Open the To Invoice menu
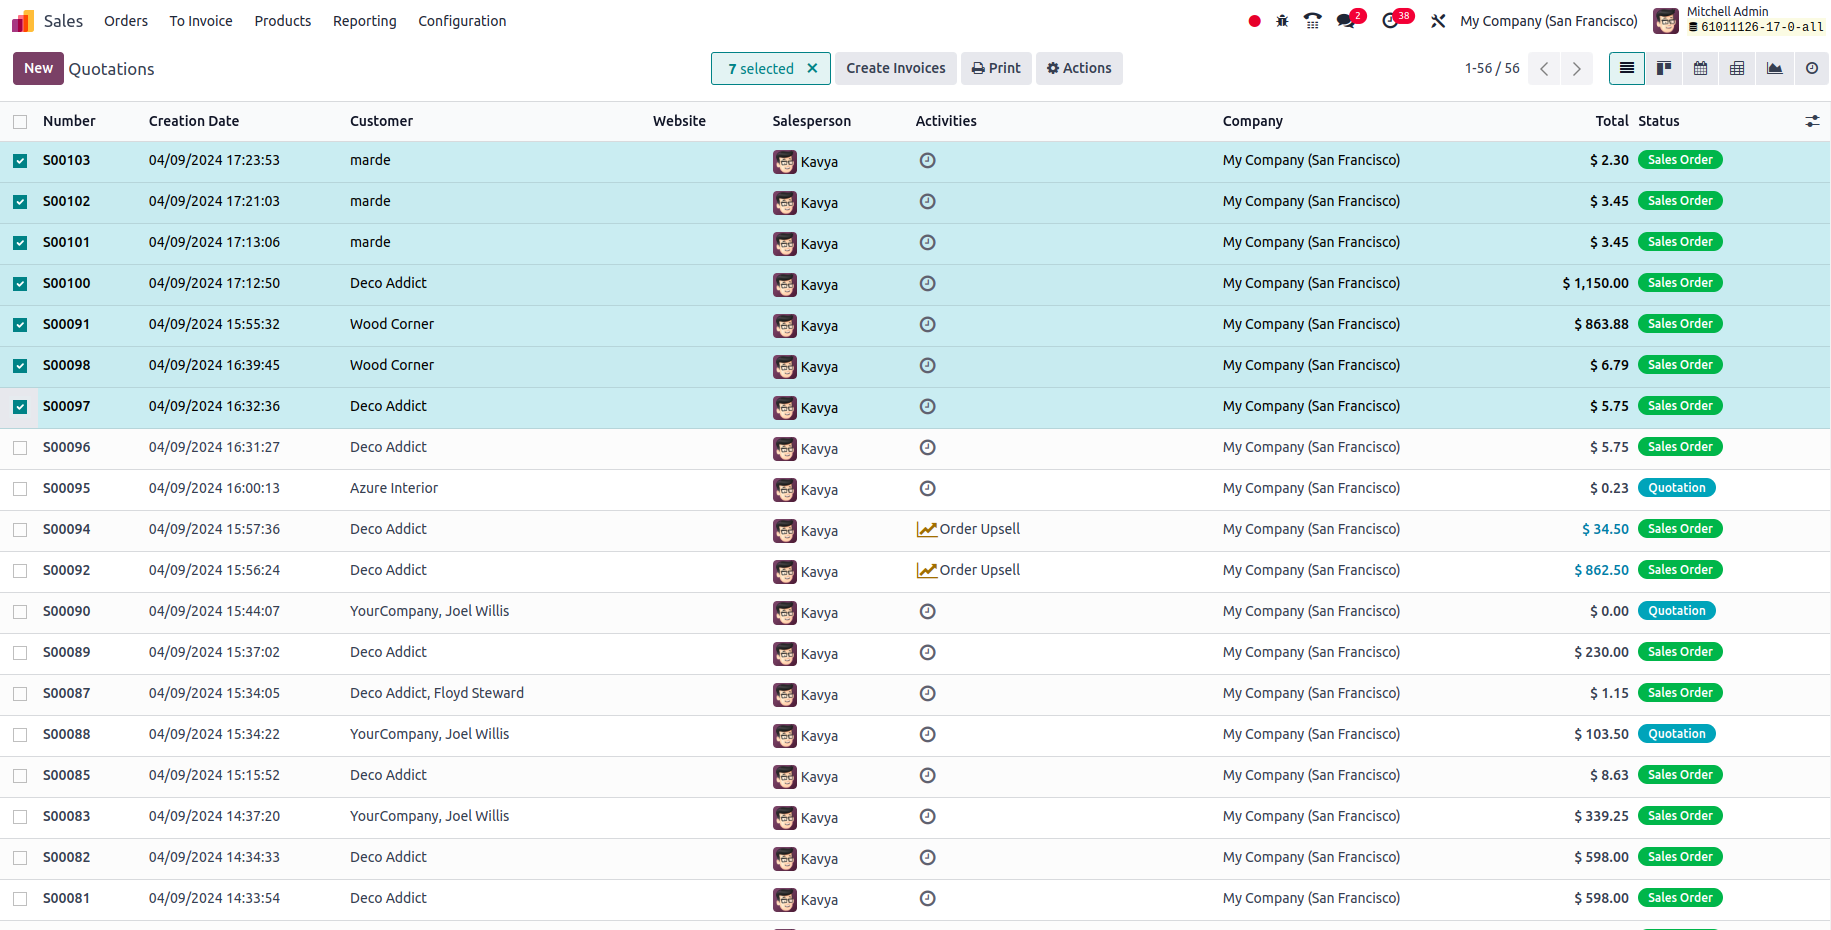Screen dimensions: 1831x930 coord(200,21)
